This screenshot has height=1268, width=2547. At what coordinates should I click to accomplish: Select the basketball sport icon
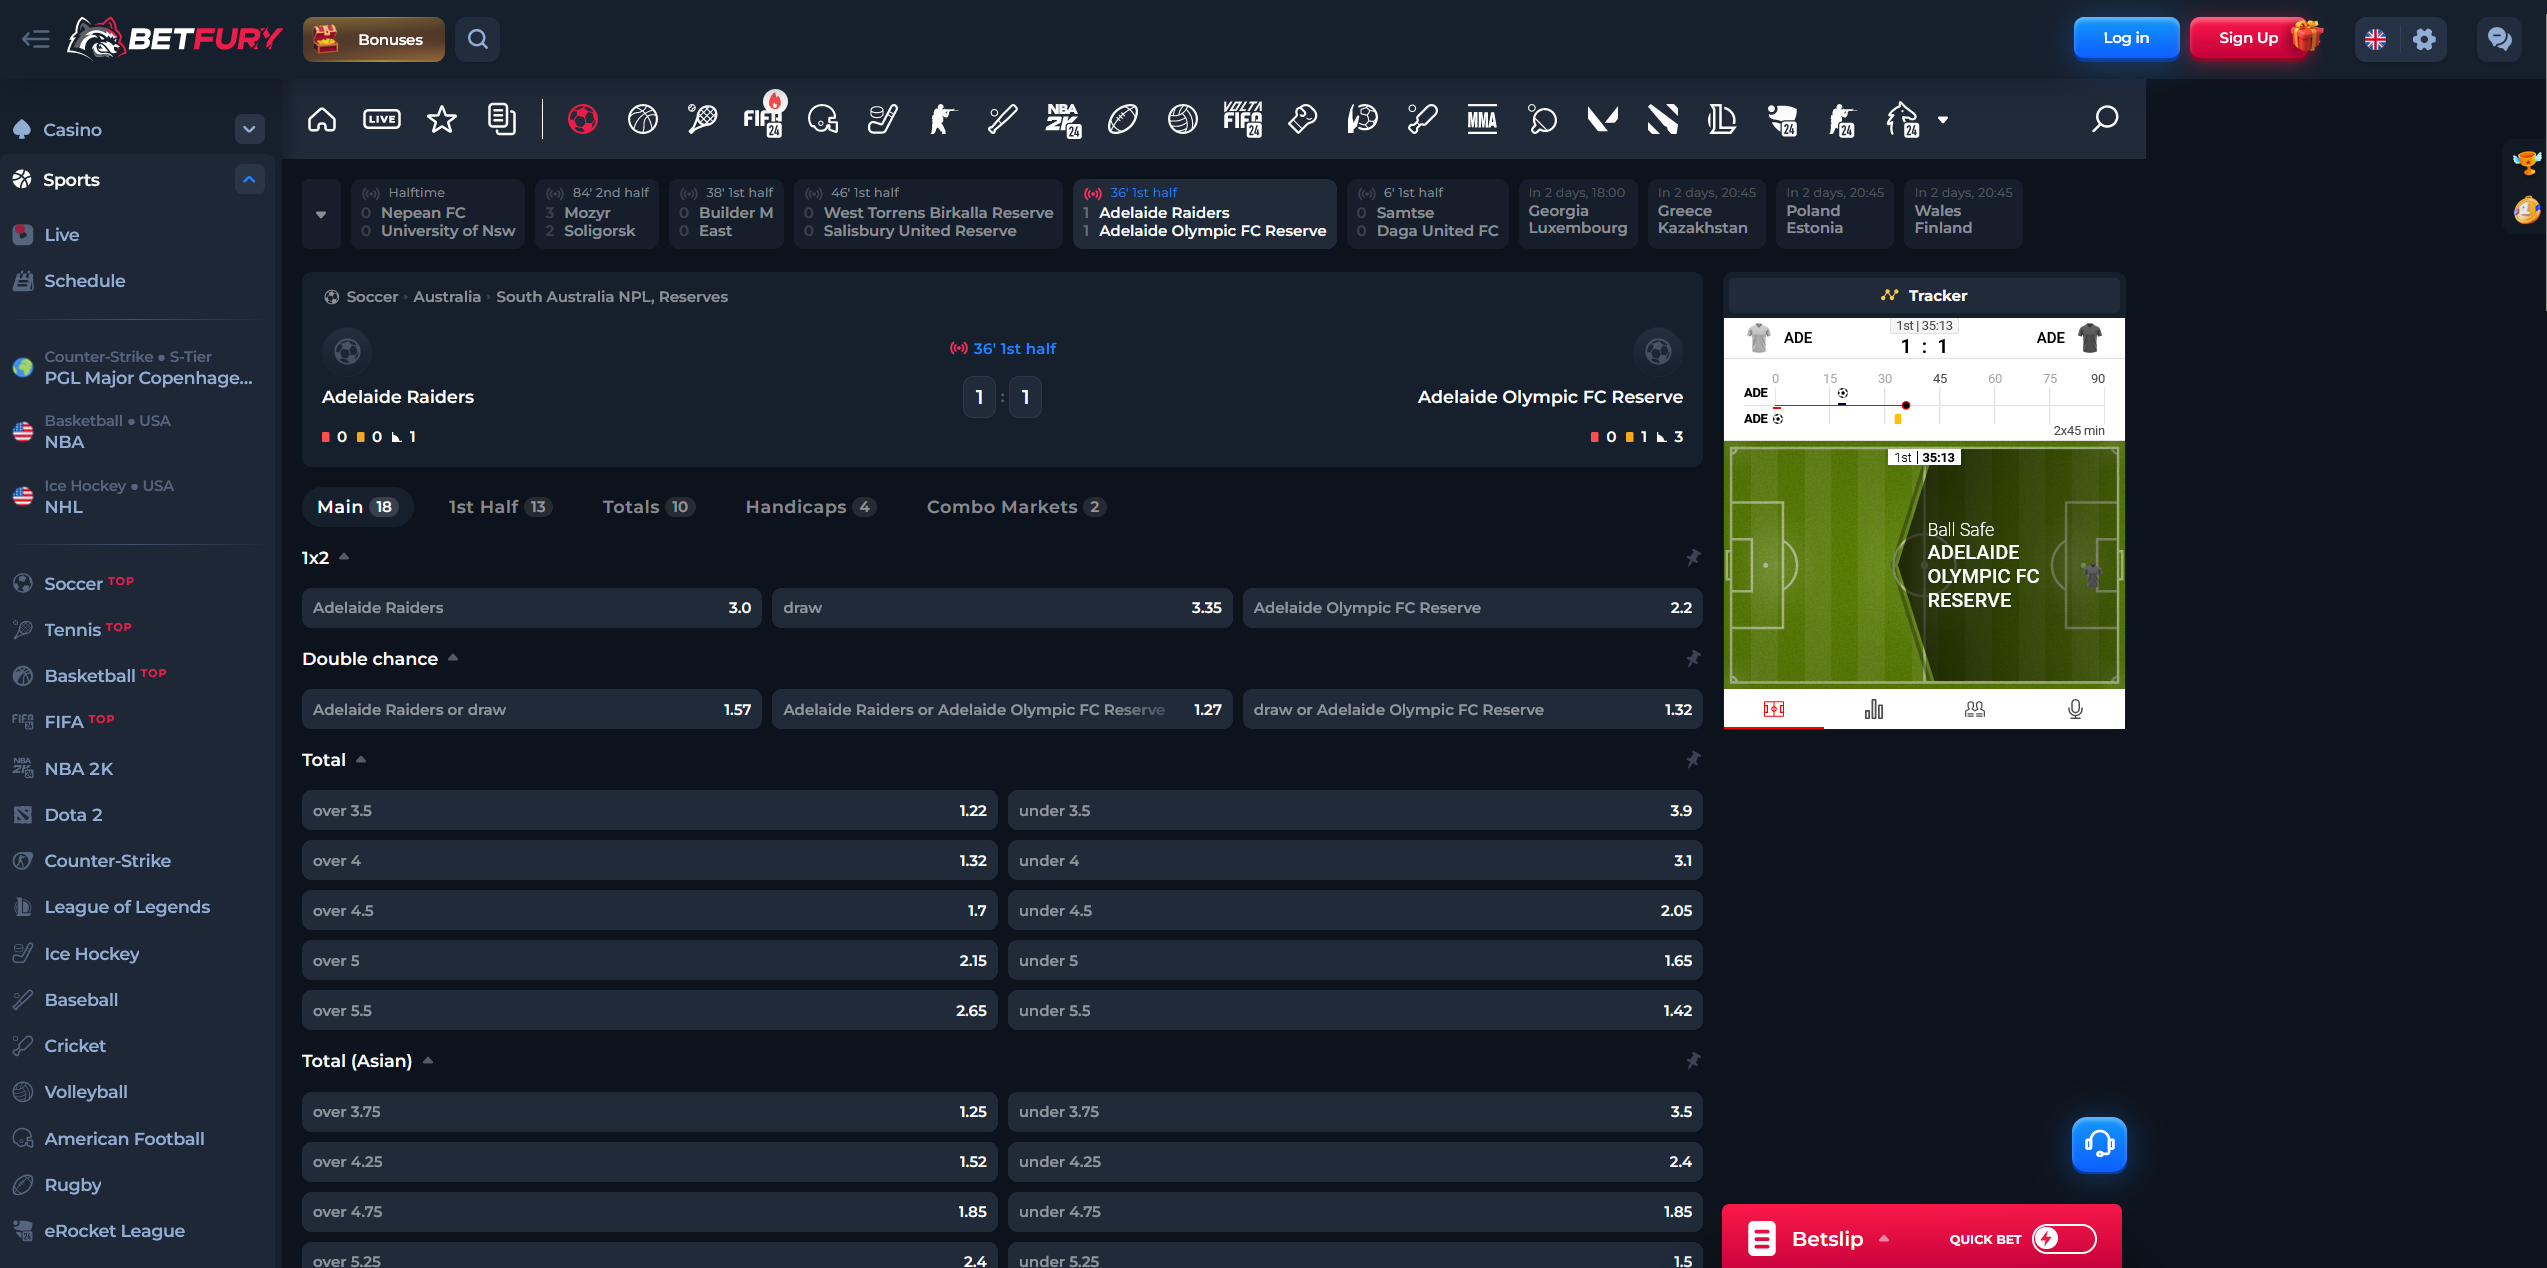tap(642, 120)
